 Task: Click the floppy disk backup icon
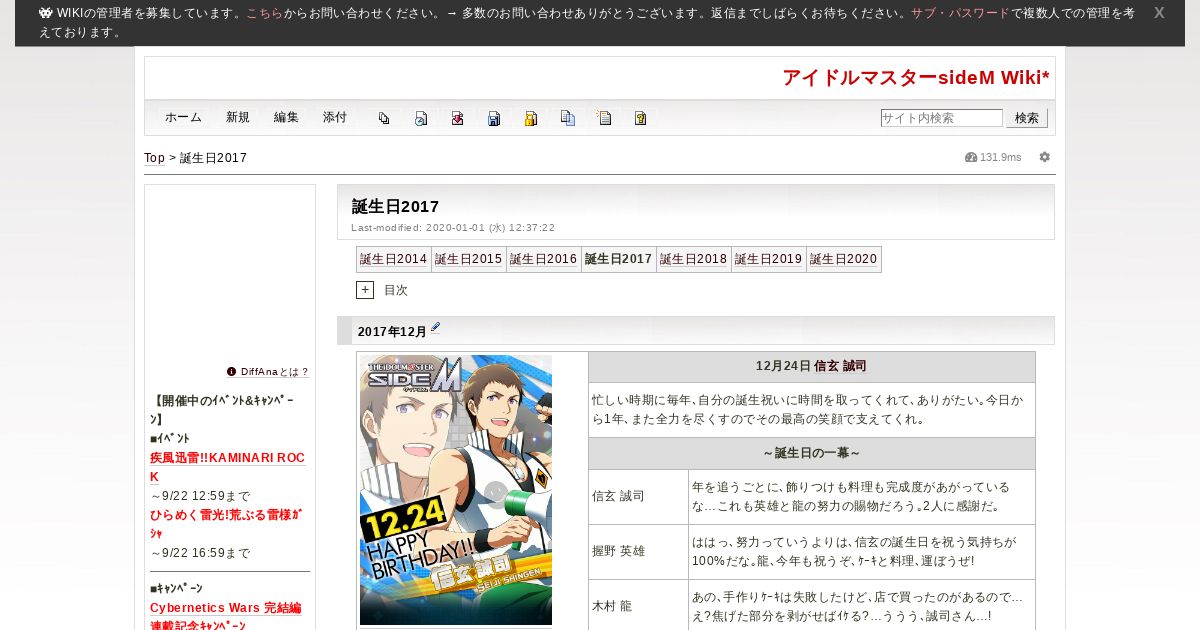[x=494, y=118]
